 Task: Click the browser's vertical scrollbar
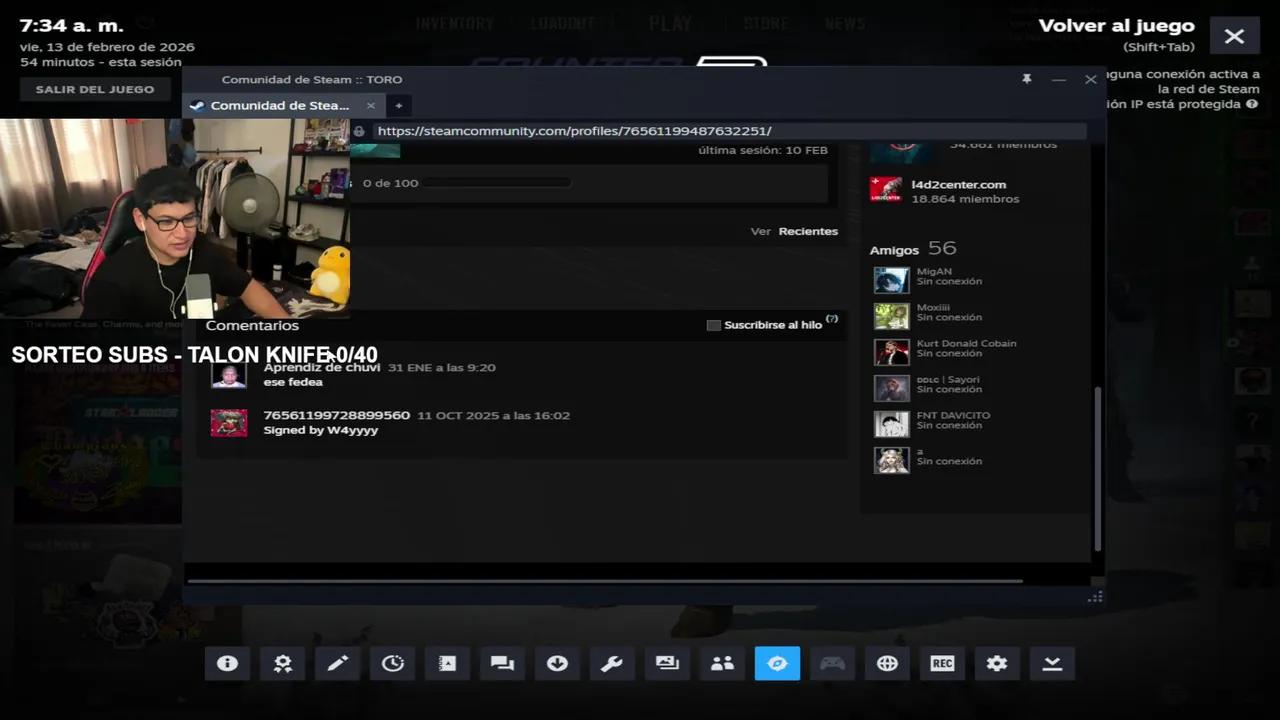pos(1098,467)
